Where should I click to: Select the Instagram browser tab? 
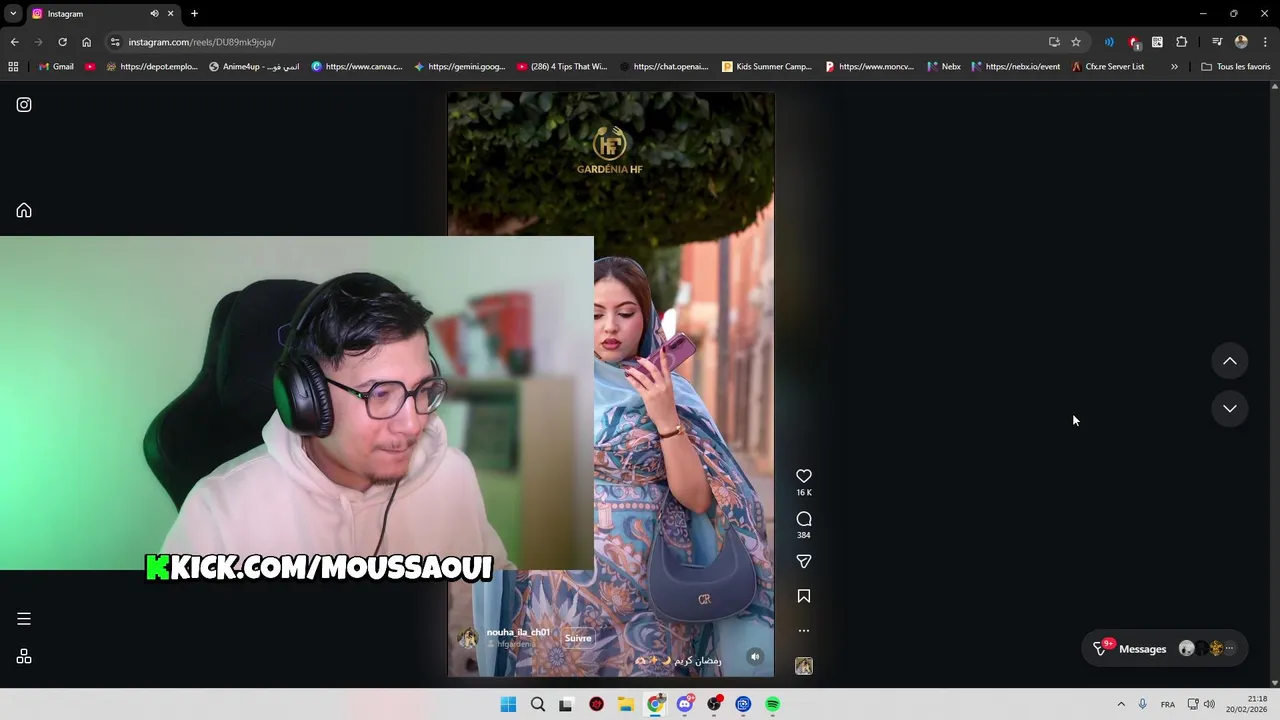pyautogui.click(x=104, y=14)
